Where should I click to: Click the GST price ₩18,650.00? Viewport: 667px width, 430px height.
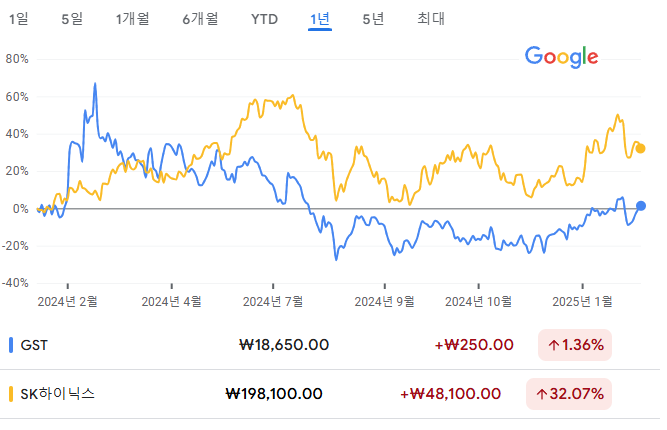click(x=284, y=346)
